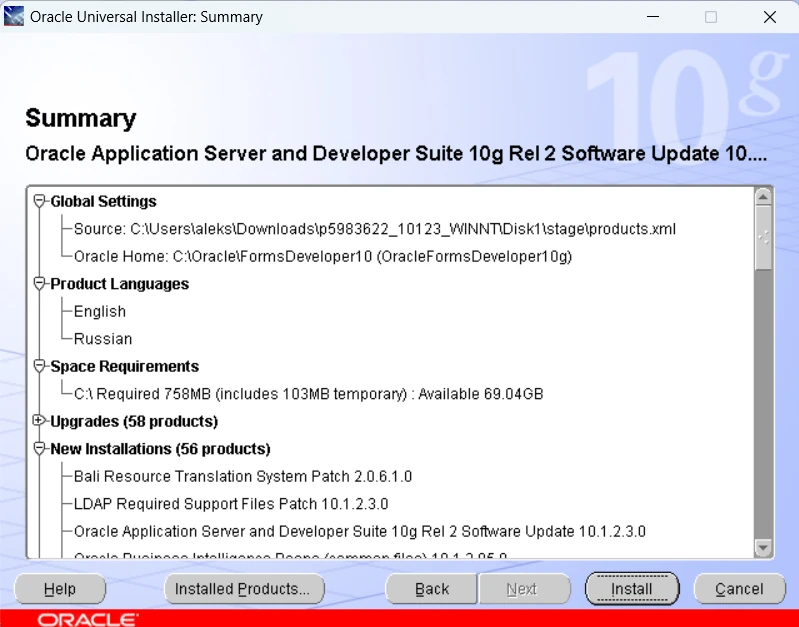799x627 pixels.
Task: Select the Global Settings tree label
Action: 103,201
